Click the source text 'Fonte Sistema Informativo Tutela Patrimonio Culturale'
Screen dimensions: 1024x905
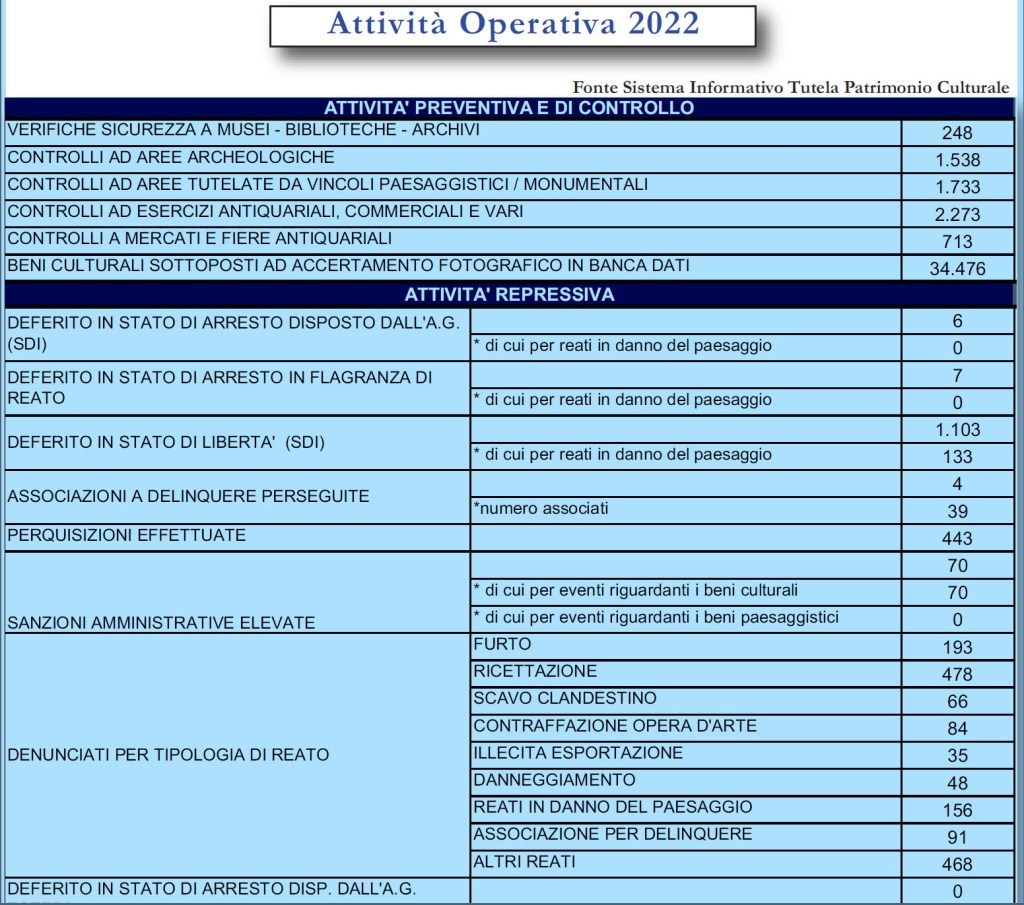pos(791,87)
